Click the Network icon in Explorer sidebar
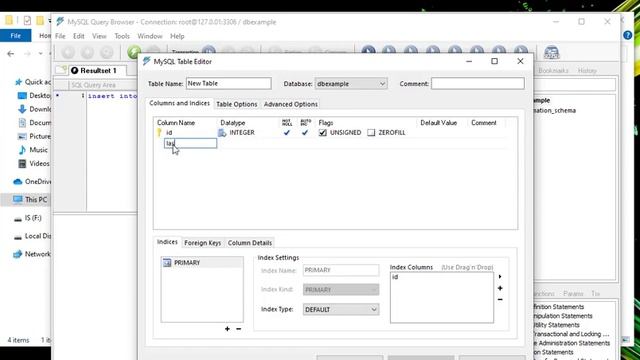 tap(18, 254)
